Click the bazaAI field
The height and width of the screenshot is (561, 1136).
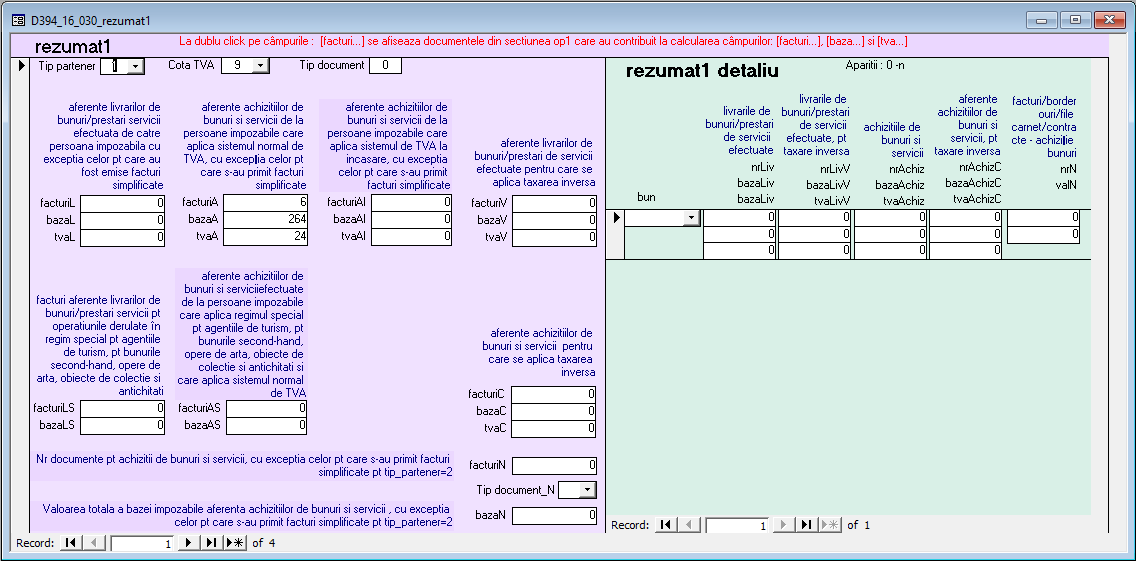(x=410, y=220)
